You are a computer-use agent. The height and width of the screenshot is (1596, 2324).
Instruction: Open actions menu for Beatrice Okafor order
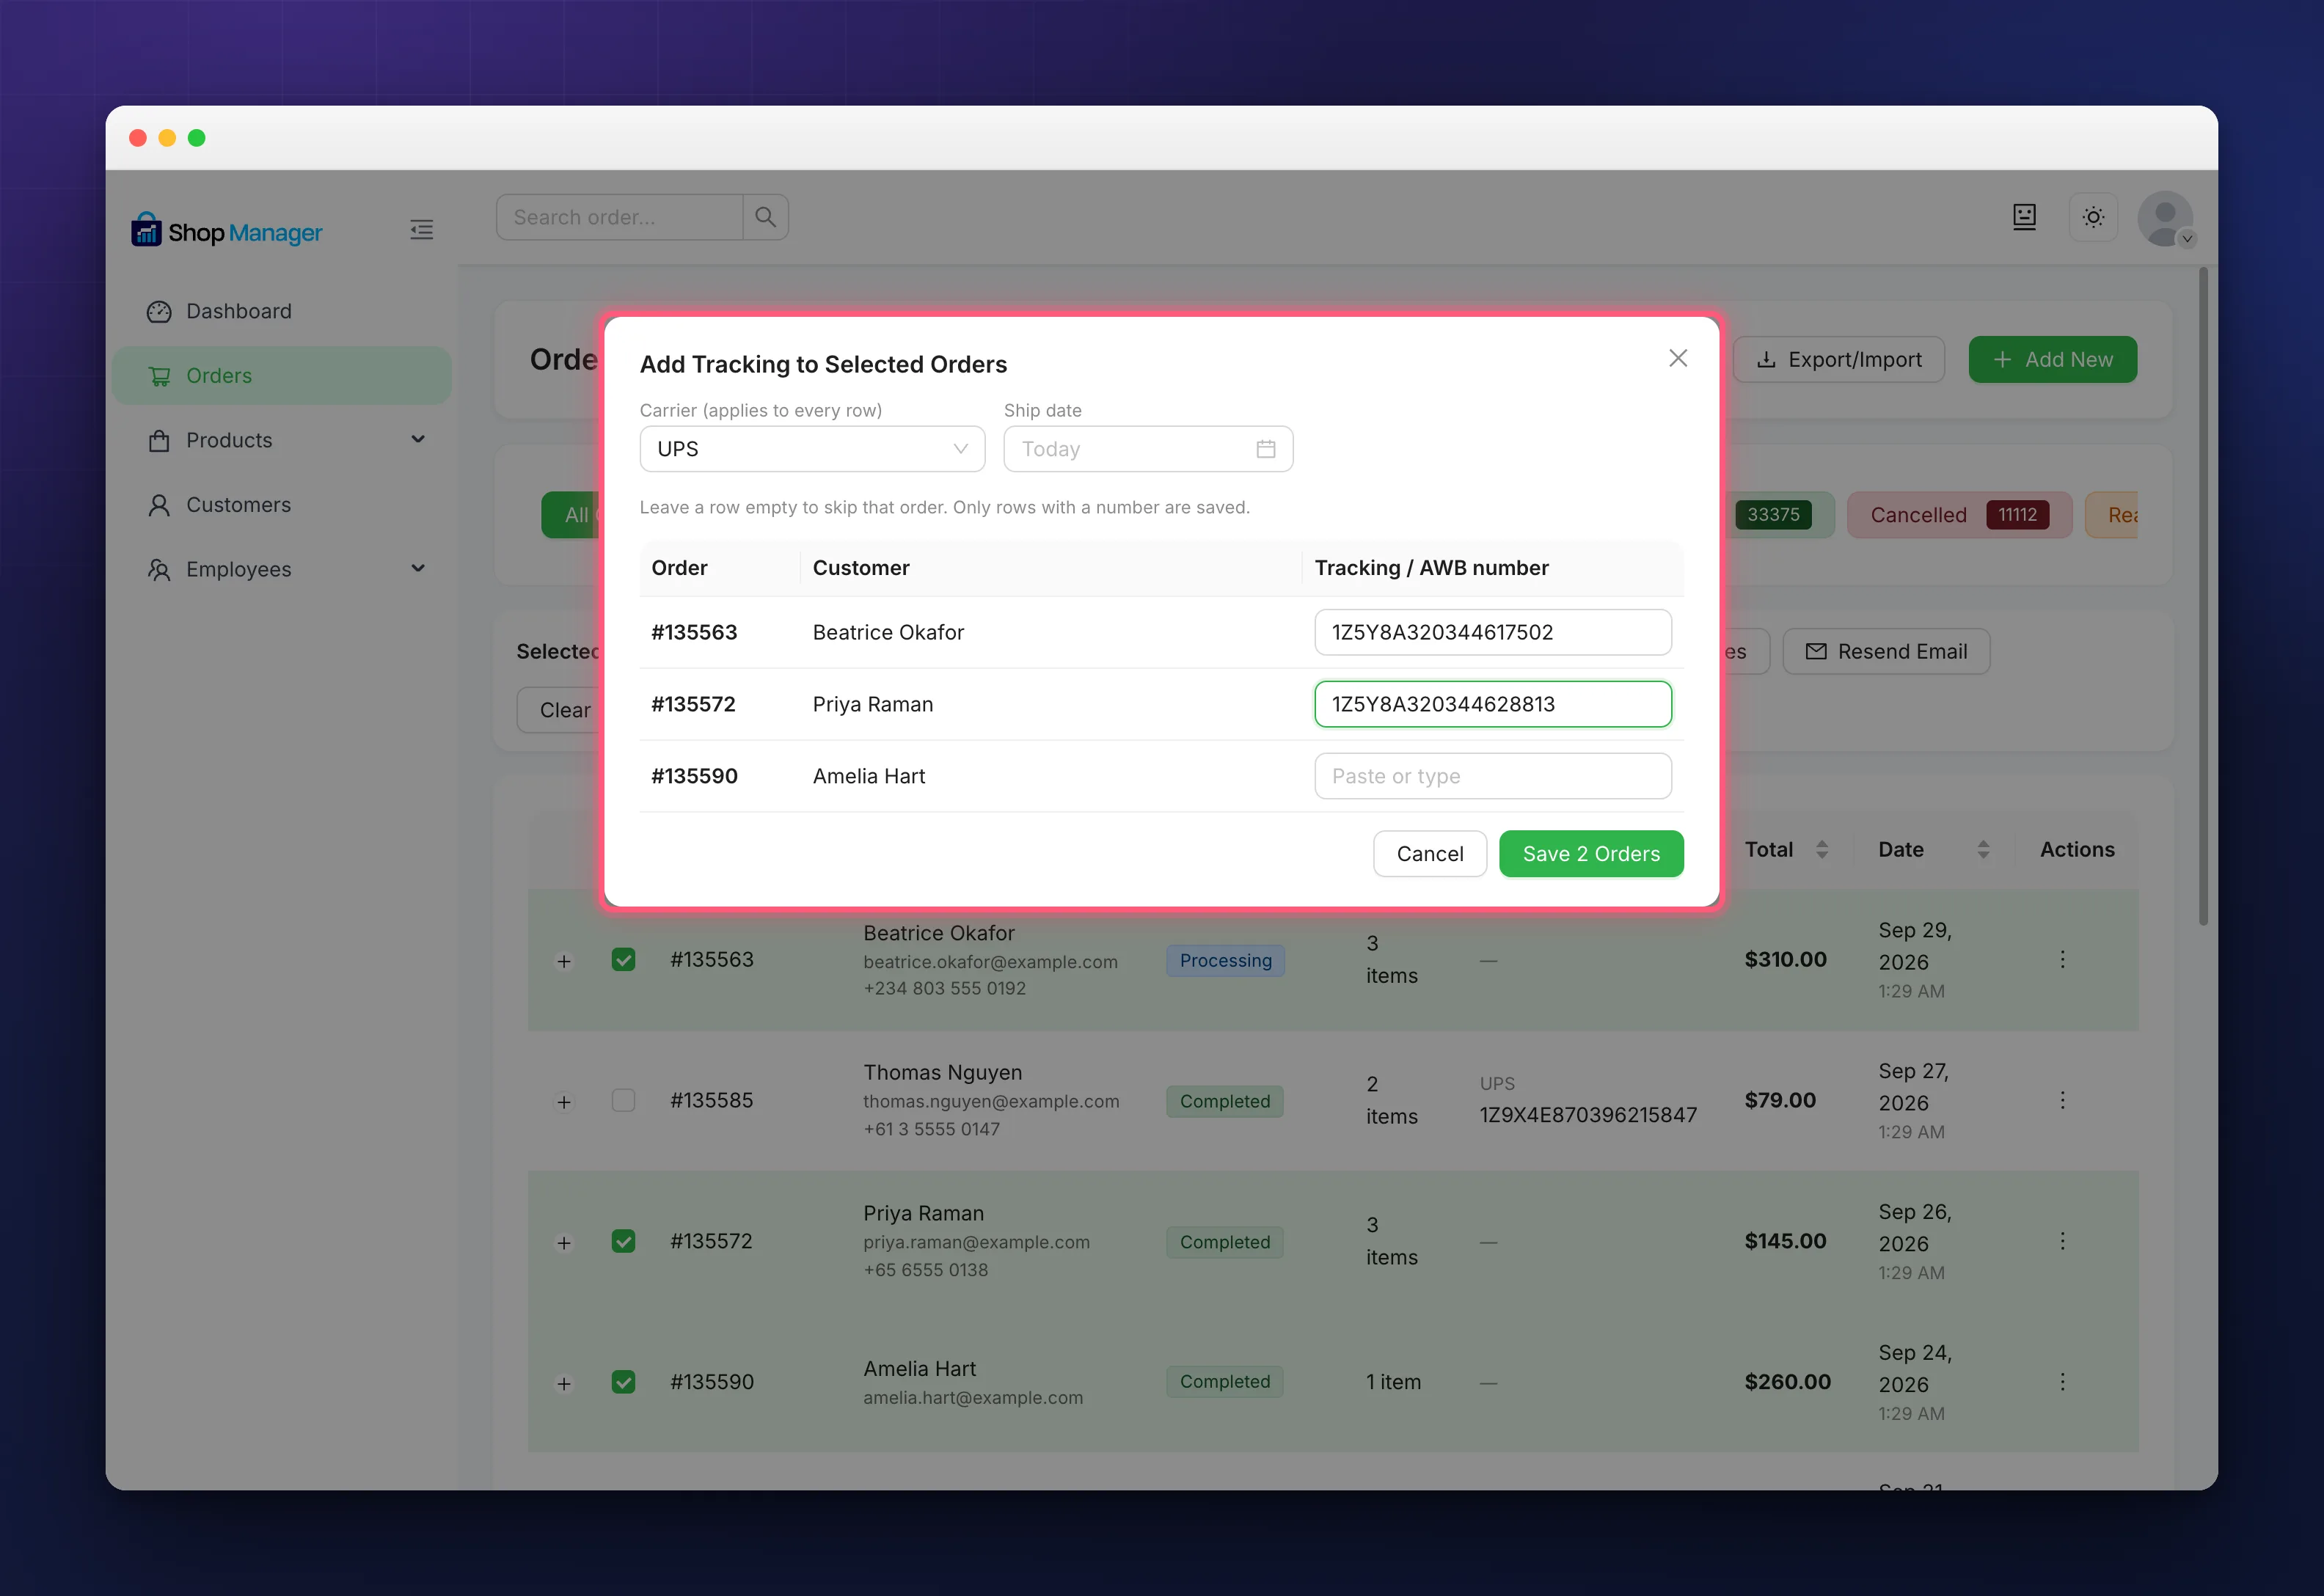point(2061,960)
